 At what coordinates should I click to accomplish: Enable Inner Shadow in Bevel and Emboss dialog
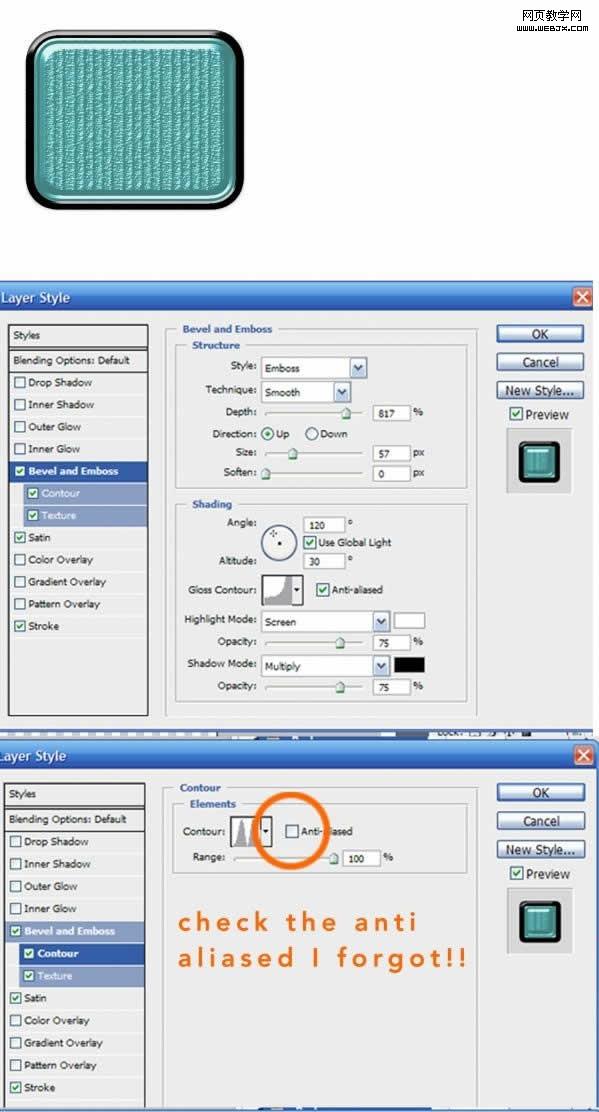tap(19, 404)
